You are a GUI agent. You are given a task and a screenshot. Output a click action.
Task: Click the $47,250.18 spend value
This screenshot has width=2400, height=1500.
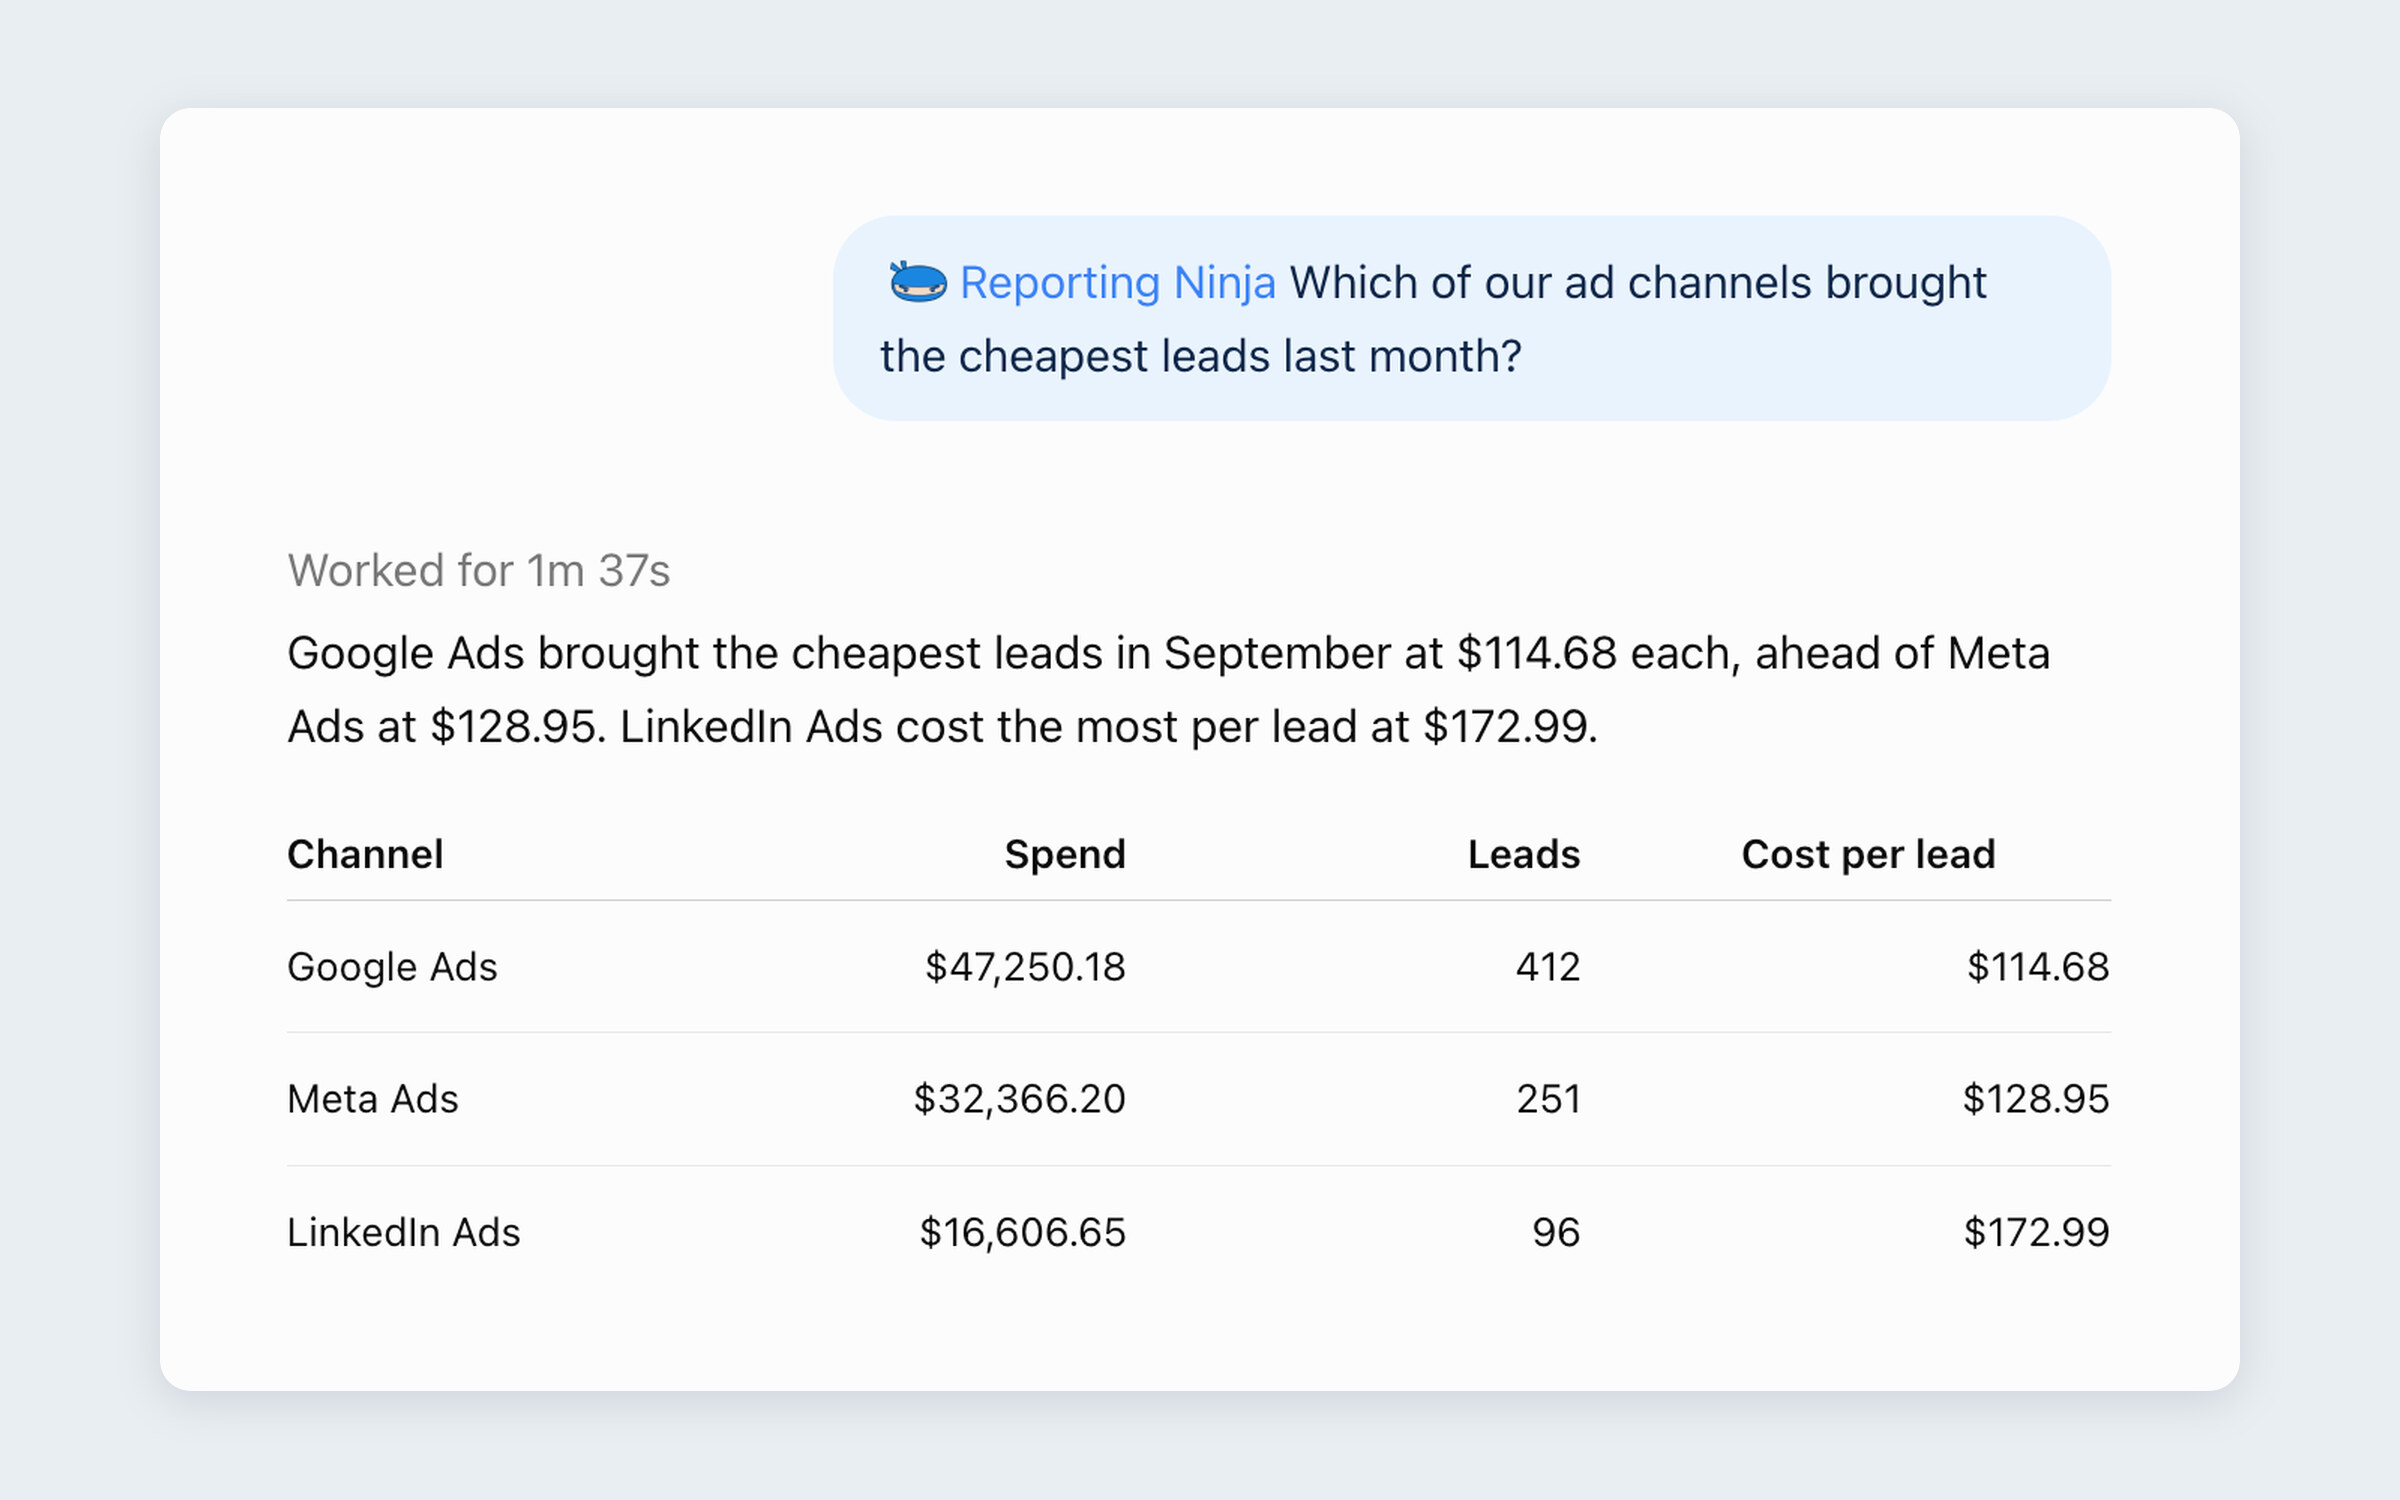pyautogui.click(x=1025, y=967)
